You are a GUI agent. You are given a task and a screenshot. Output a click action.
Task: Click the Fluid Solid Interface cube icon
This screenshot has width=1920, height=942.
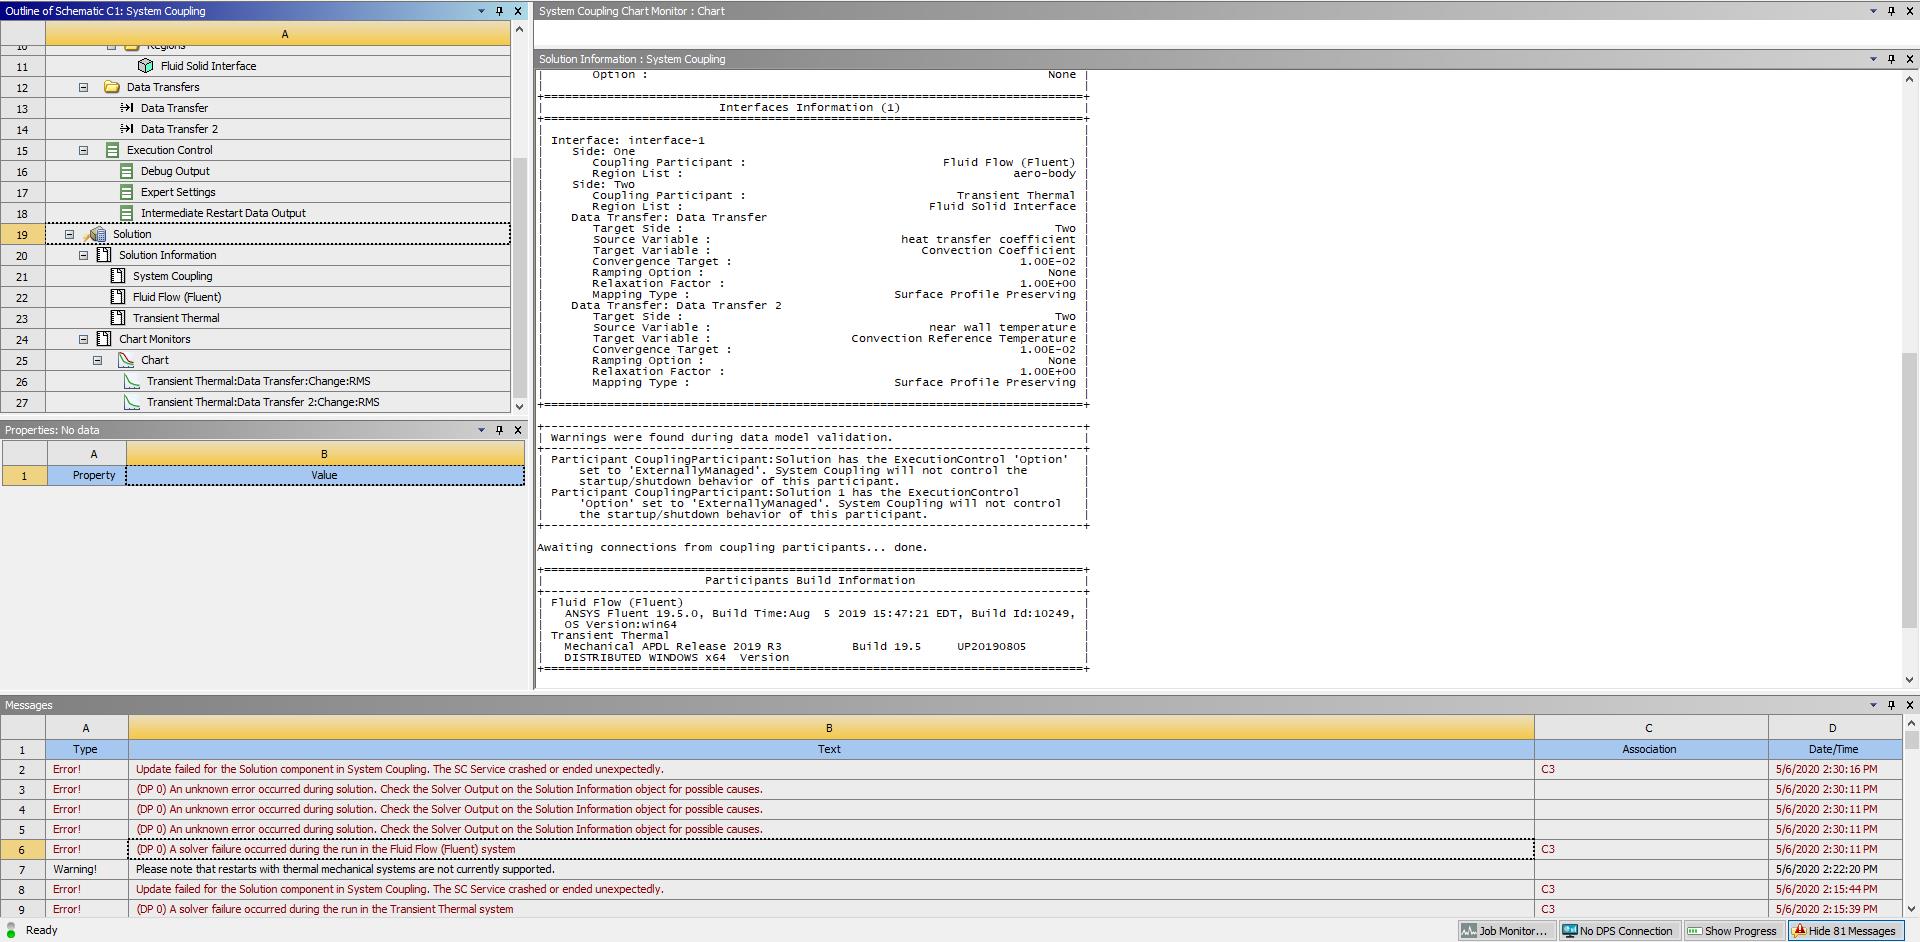pyautogui.click(x=146, y=66)
